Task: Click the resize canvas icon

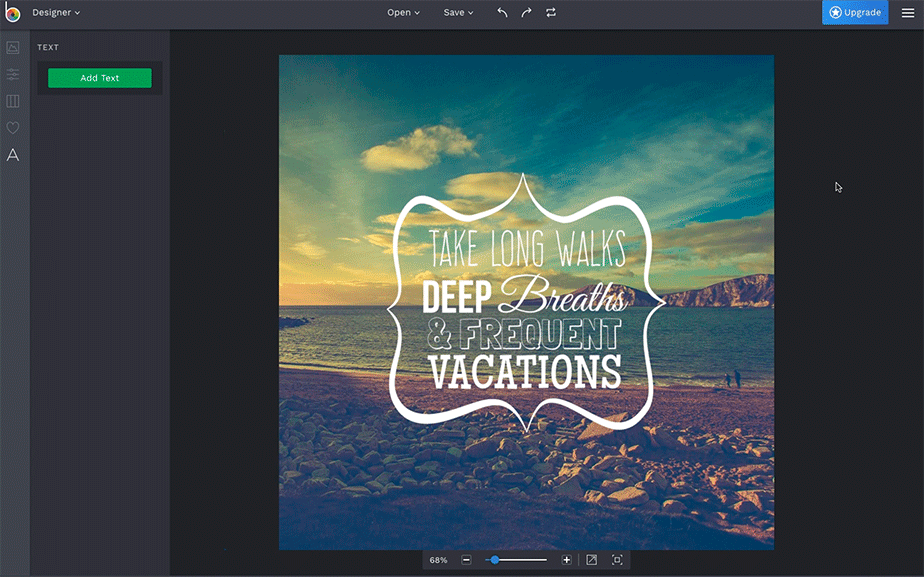Action: coord(592,560)
